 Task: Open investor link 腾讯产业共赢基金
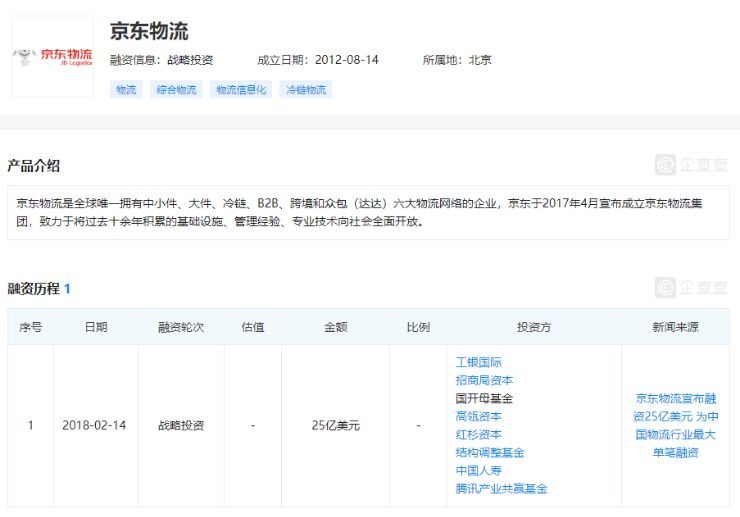click(x=501, y=488)
